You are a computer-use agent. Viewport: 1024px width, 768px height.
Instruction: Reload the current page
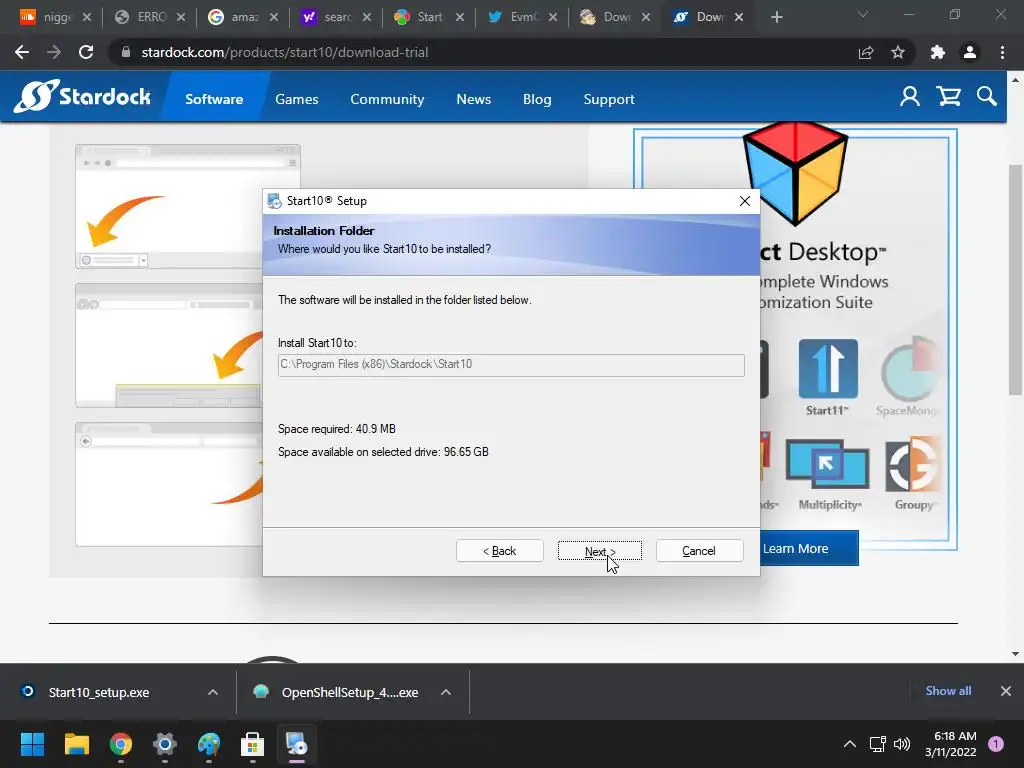coord(86,52)
